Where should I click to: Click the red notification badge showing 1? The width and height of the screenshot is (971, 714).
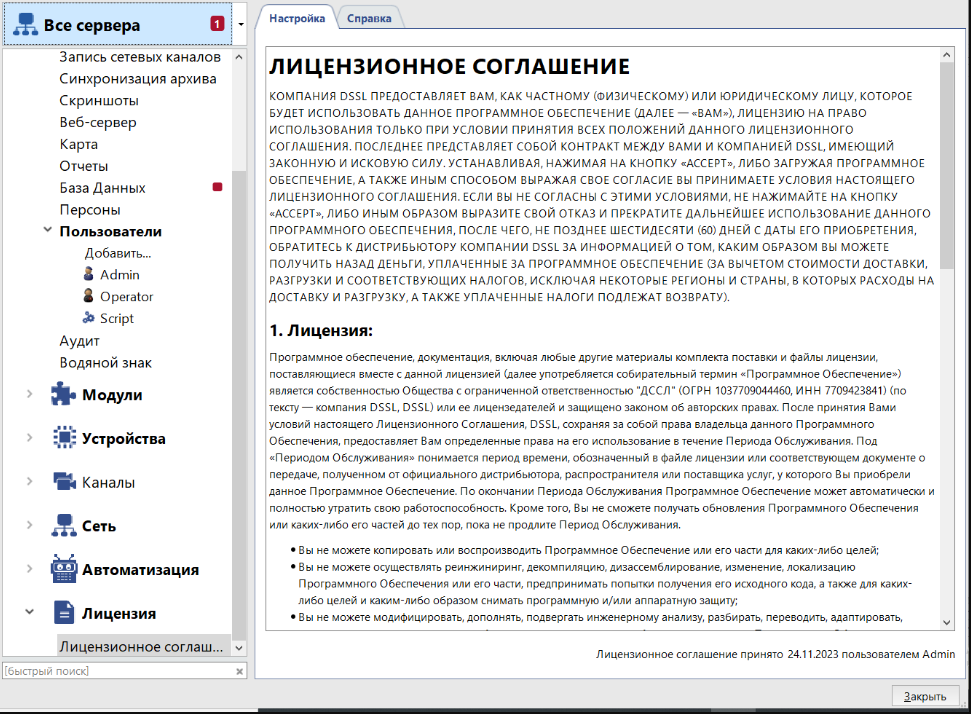(x=217, y=24)
